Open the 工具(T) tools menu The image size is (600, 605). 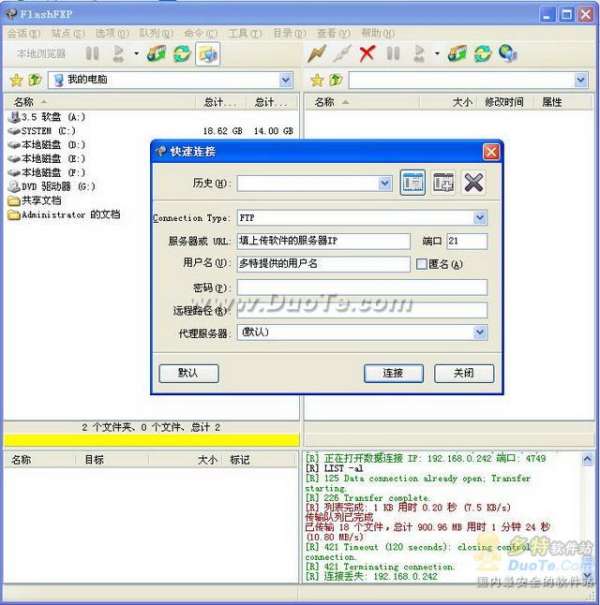coord(245,34)
